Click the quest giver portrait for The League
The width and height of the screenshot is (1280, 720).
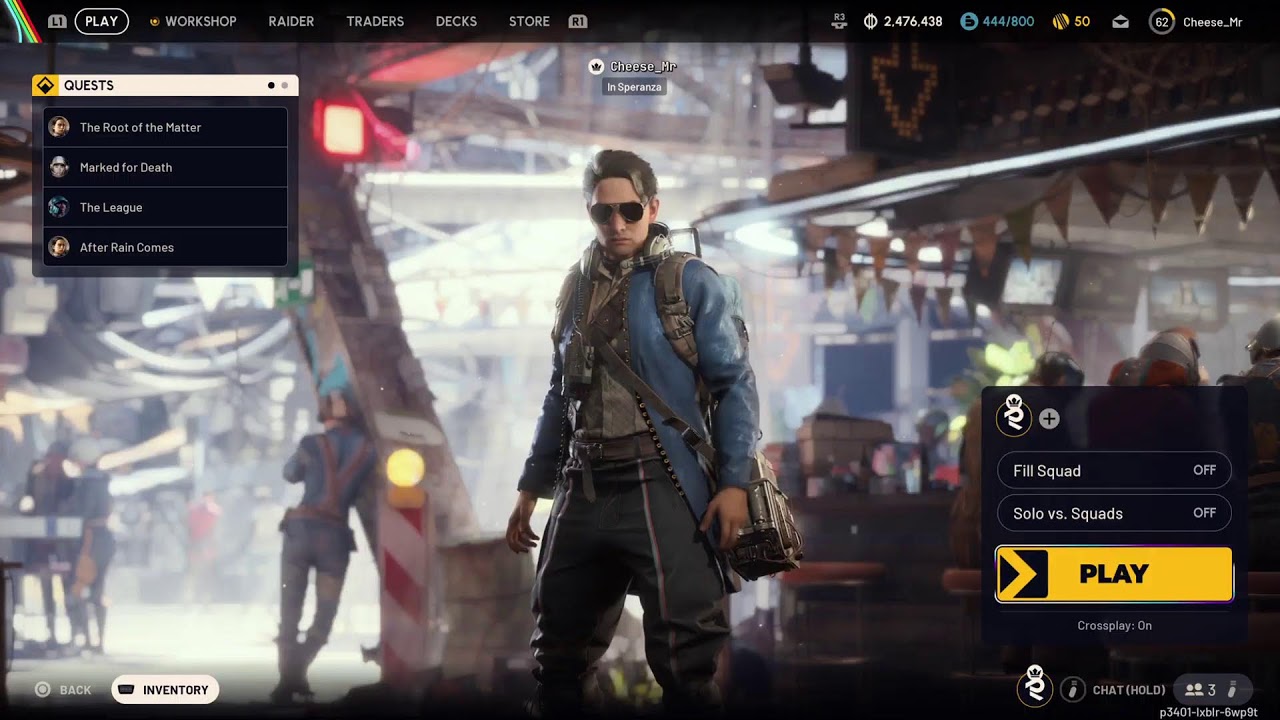coord(59,207)
